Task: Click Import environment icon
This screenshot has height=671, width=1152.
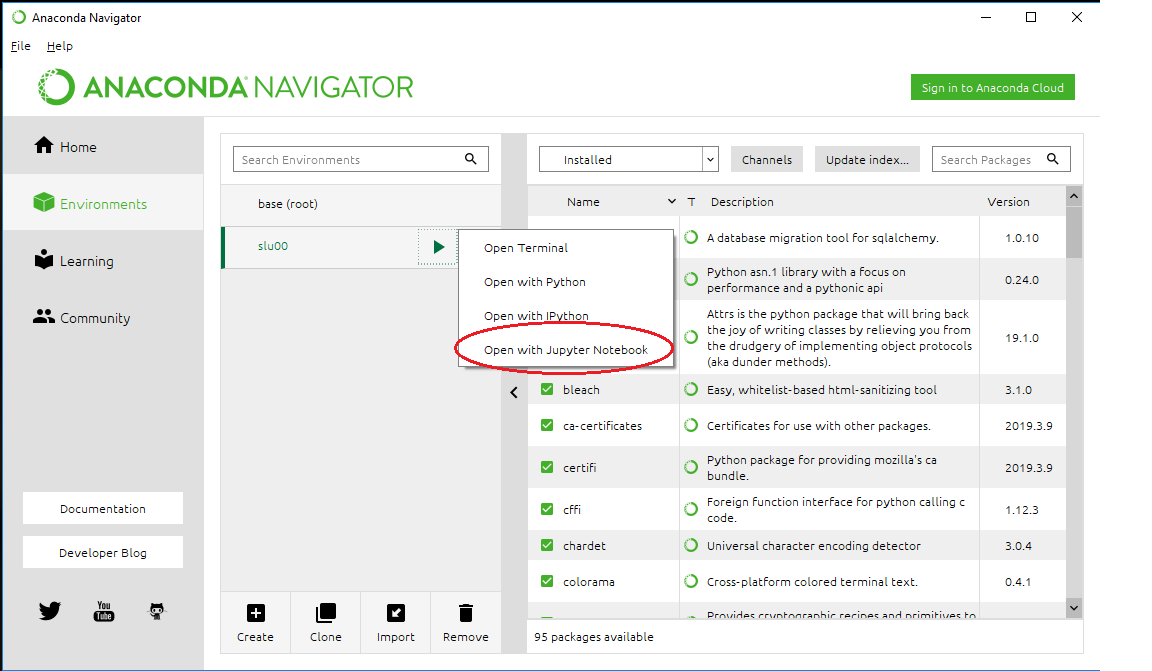Action: pyautogui.click(x=396, y=613)
